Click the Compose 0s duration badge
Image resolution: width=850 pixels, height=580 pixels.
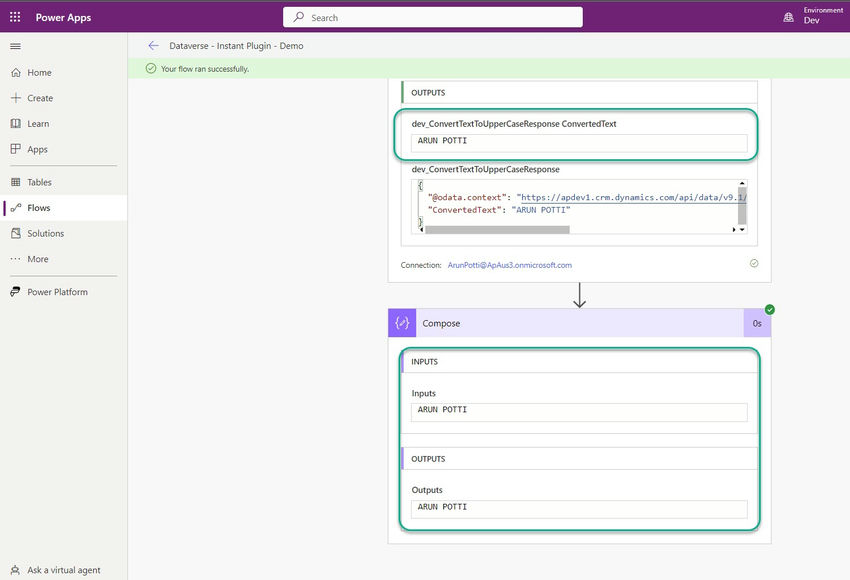(757, 323)
